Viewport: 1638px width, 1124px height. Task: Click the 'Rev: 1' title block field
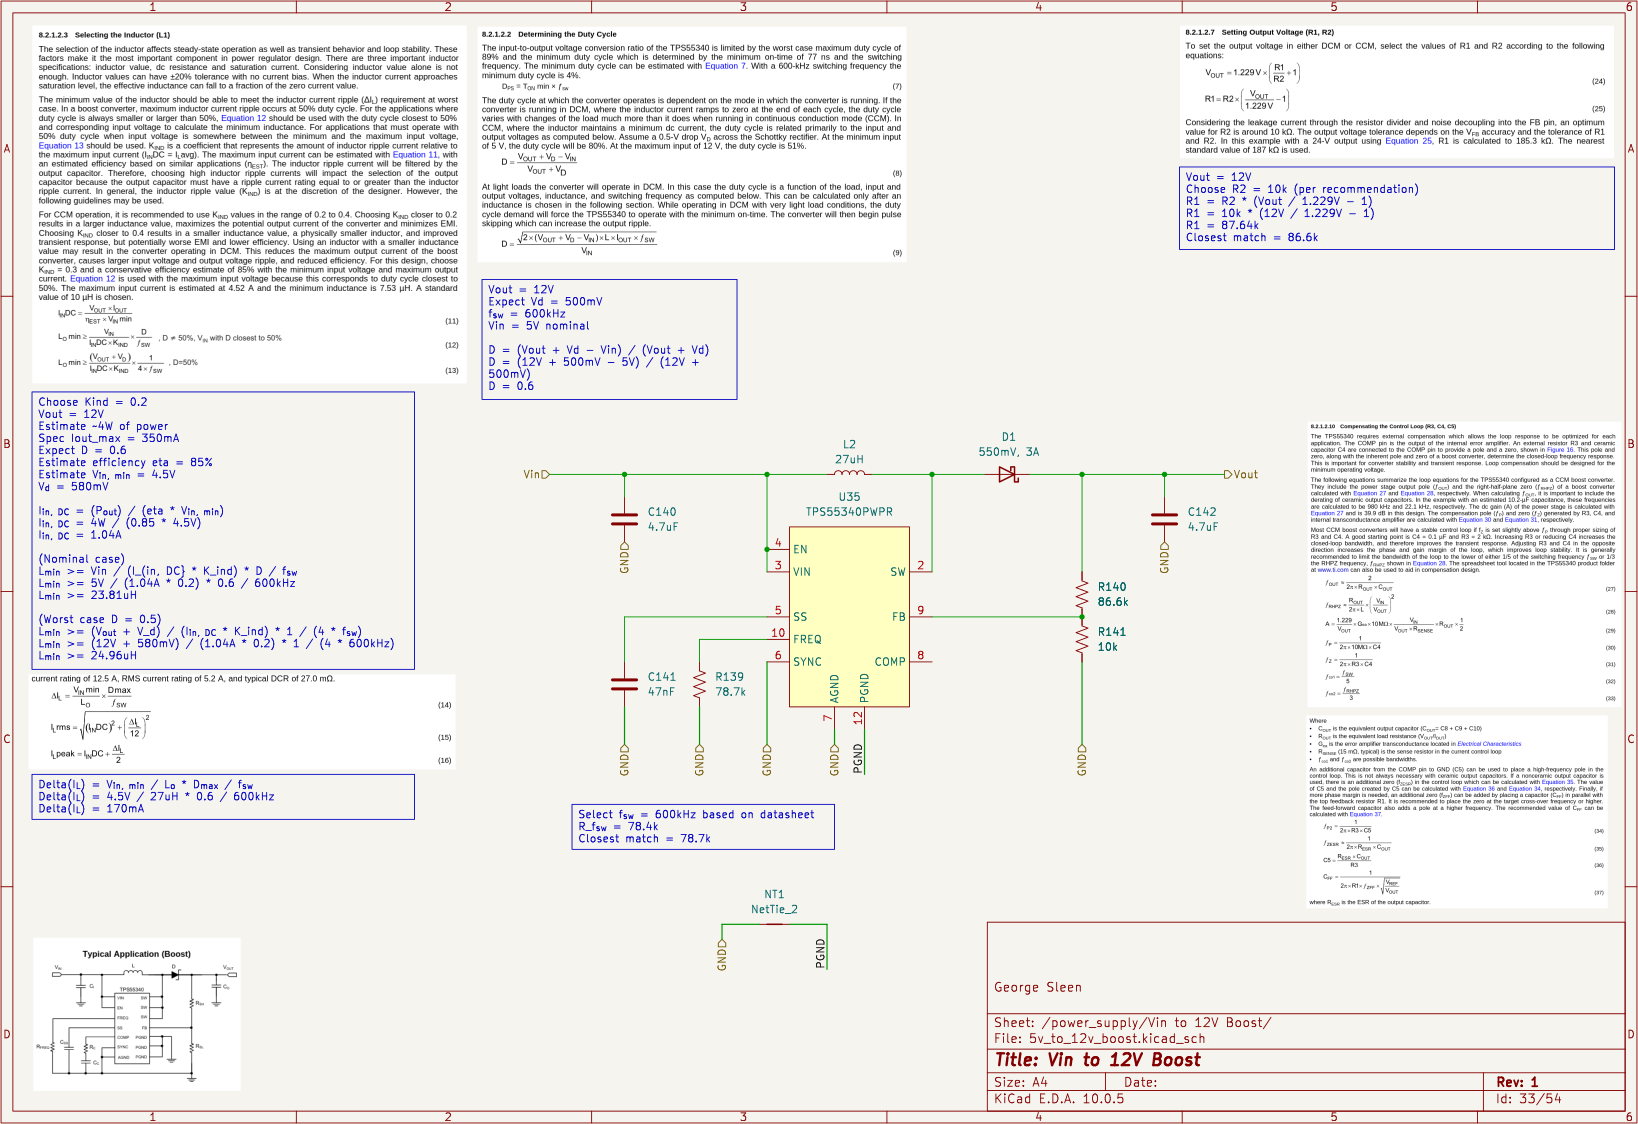(1517, 1082)
